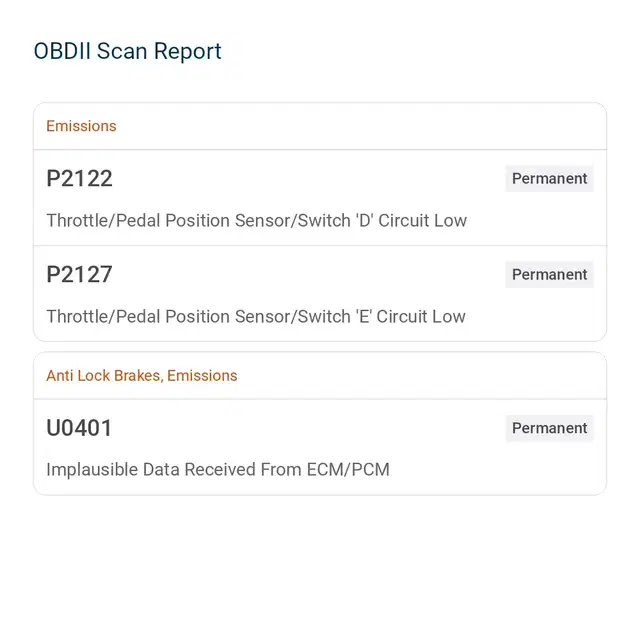The width and height of the screenshot is (640, 640).
Task: Click the words Anti Lock Brakes
Action: pyautogui.click(x=104, y=376)
